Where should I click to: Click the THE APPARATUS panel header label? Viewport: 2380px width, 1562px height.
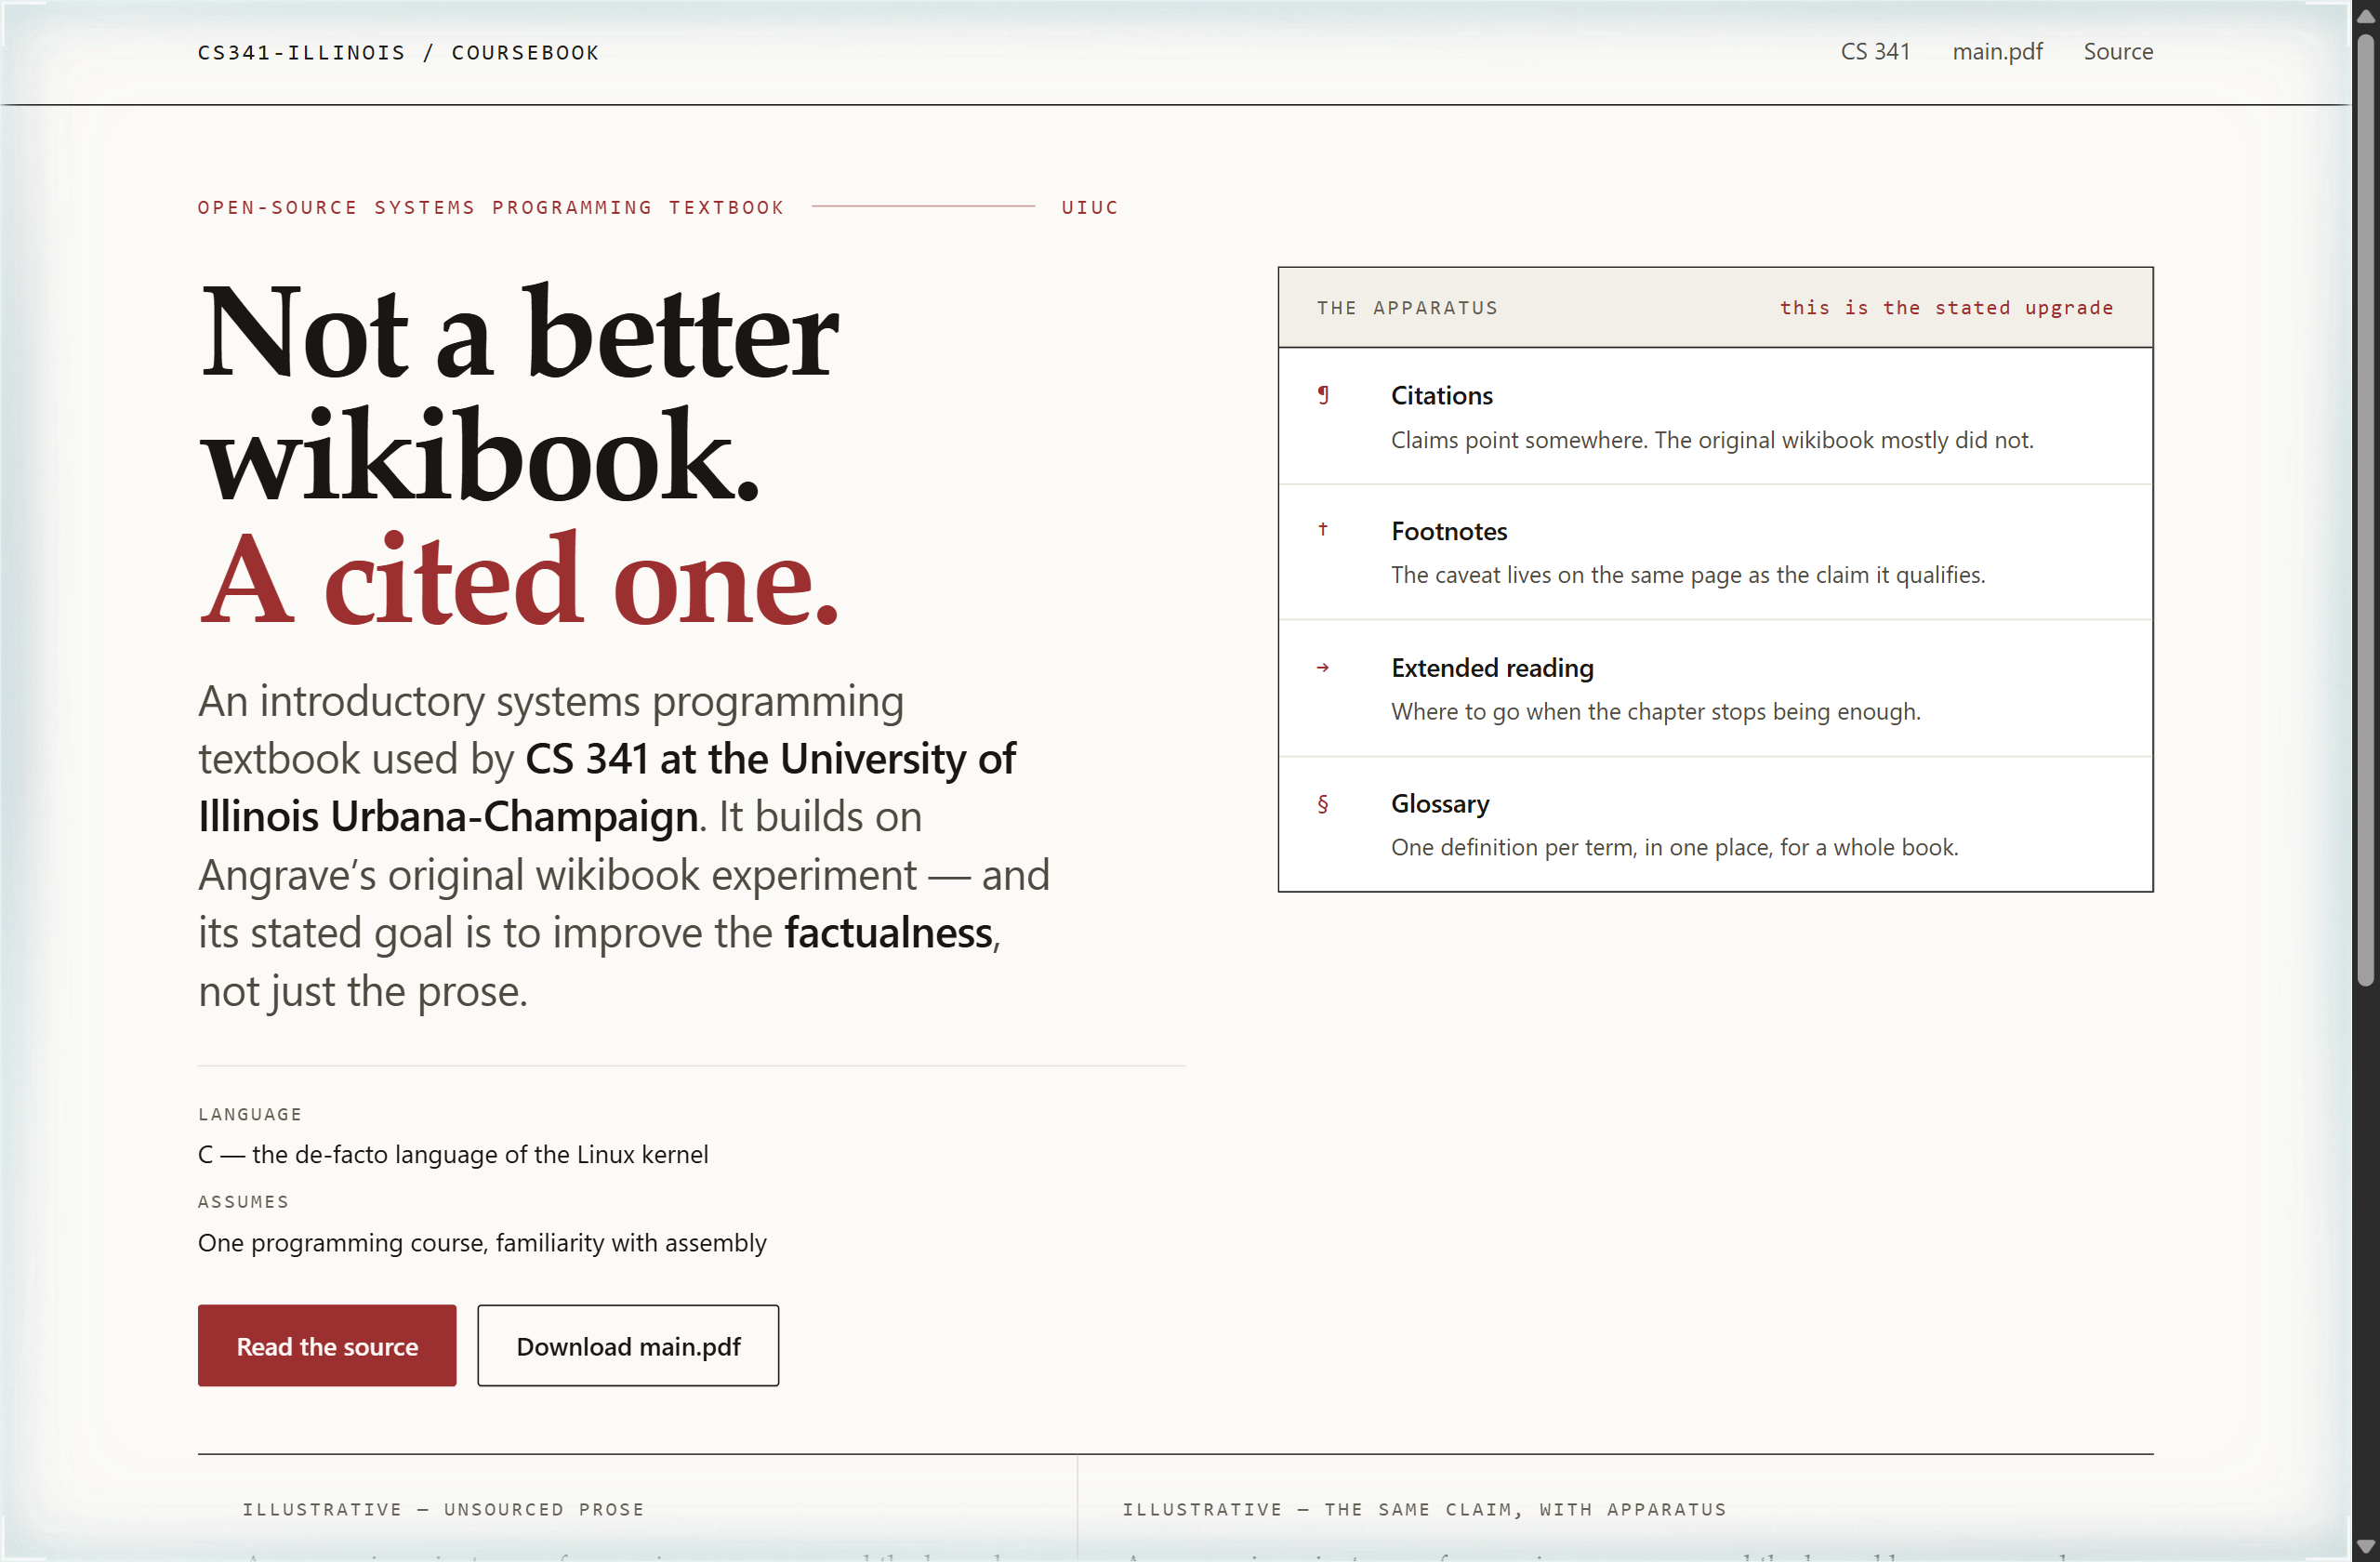click(1407, 308)
